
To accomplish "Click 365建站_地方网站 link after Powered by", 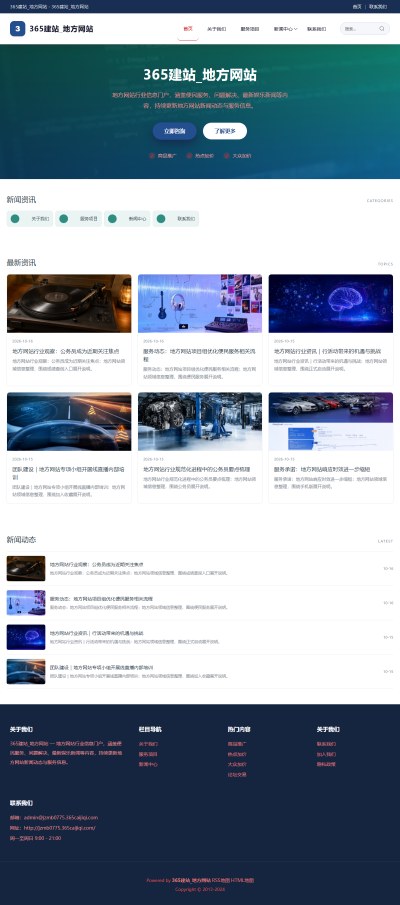I will 191,880.
